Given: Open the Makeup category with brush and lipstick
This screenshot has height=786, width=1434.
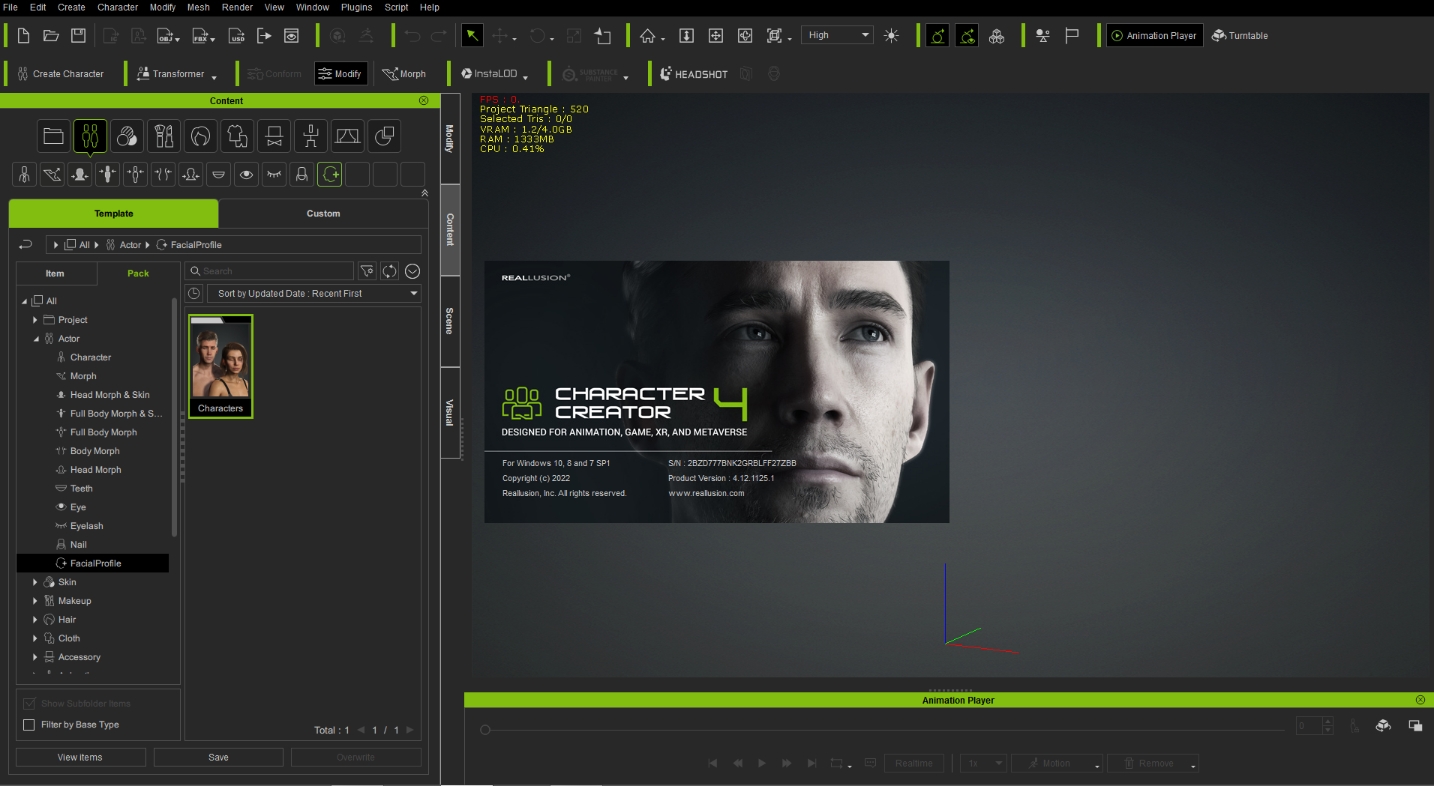Looking at the screenshot, I should tap(164, 136).
